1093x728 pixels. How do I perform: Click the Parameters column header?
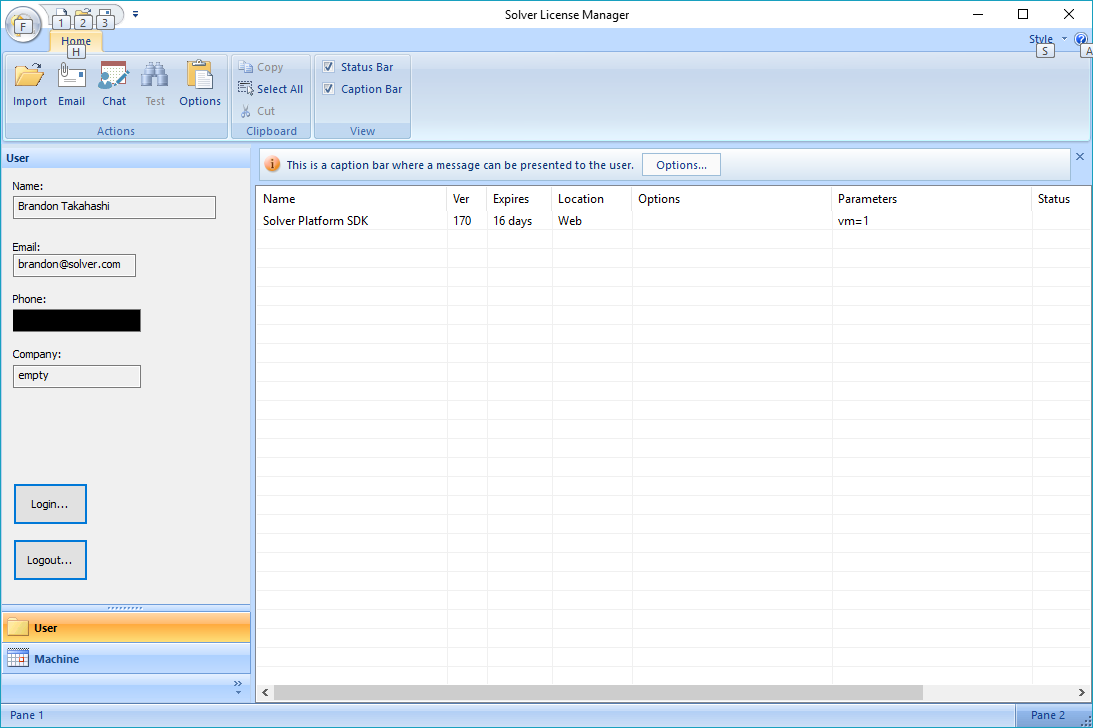point(932,199)
